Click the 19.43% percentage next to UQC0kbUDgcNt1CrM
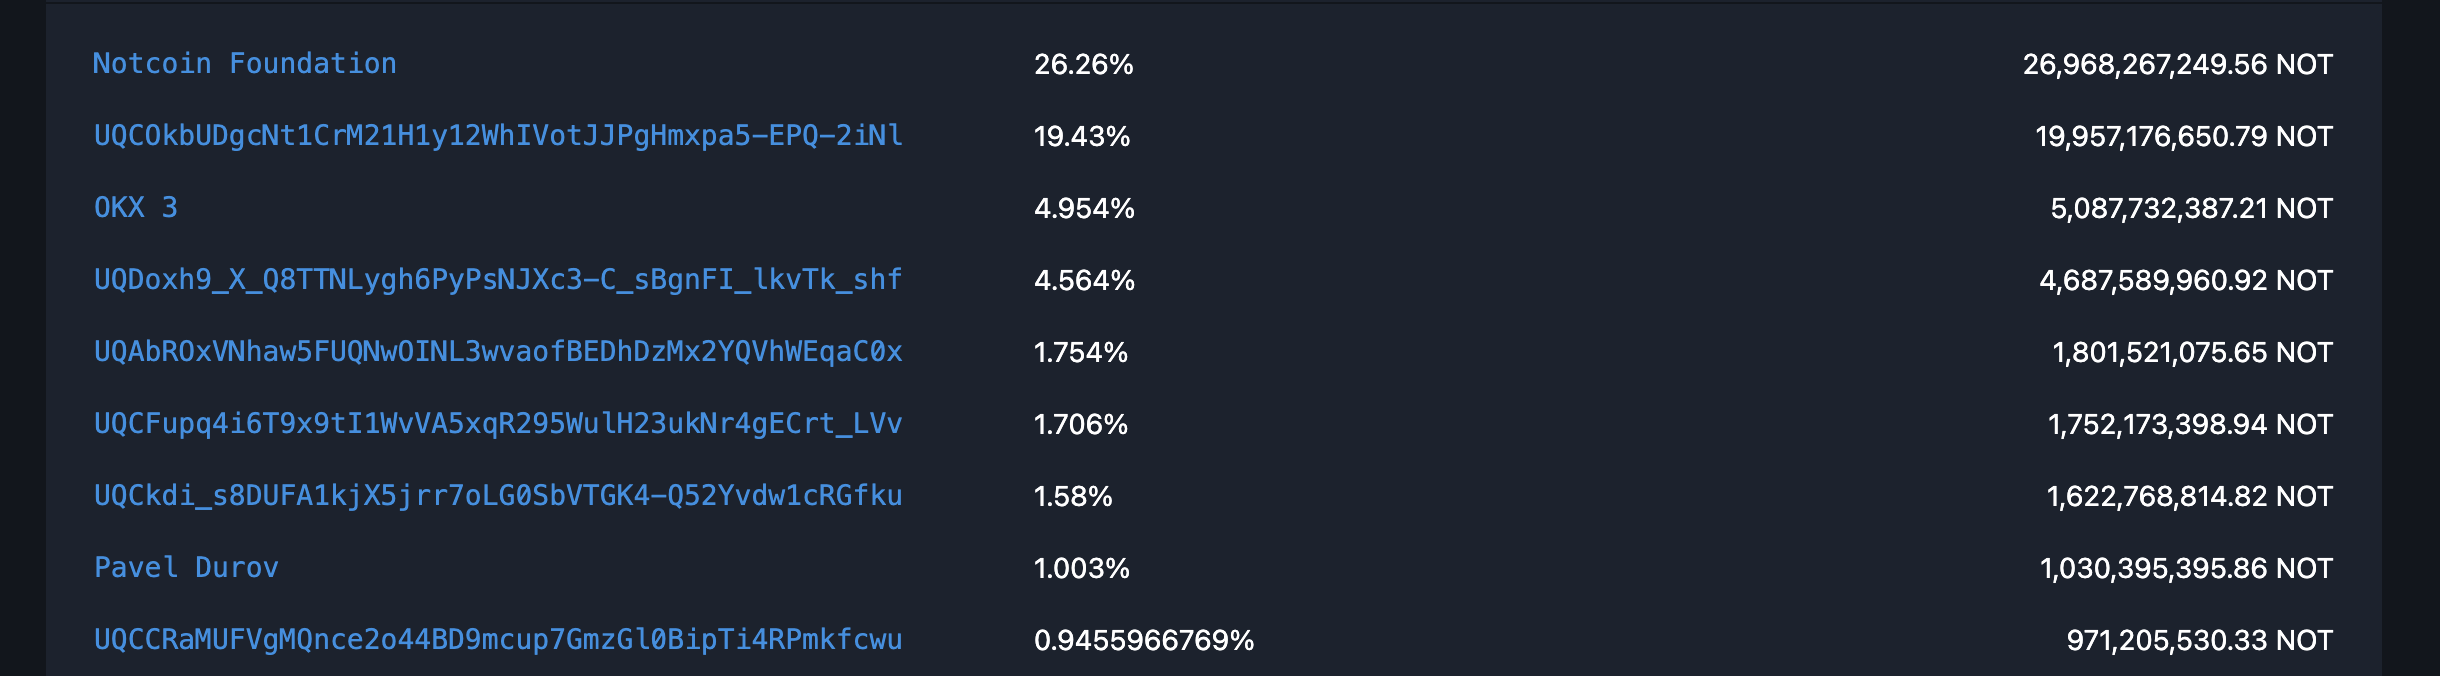 (x=1085, y=138)
